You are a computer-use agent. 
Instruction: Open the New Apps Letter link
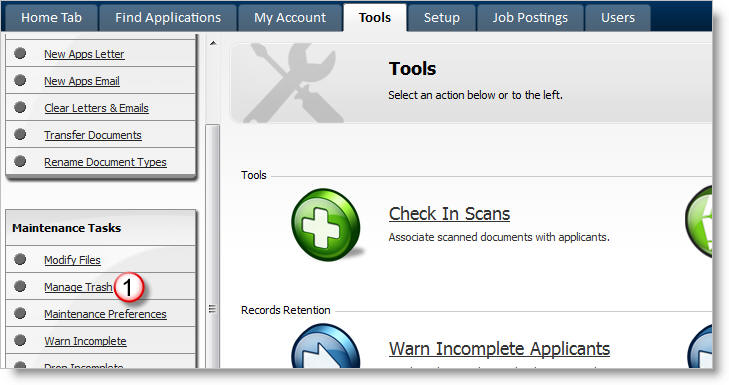pyautogui.click(x=84, y=54)
